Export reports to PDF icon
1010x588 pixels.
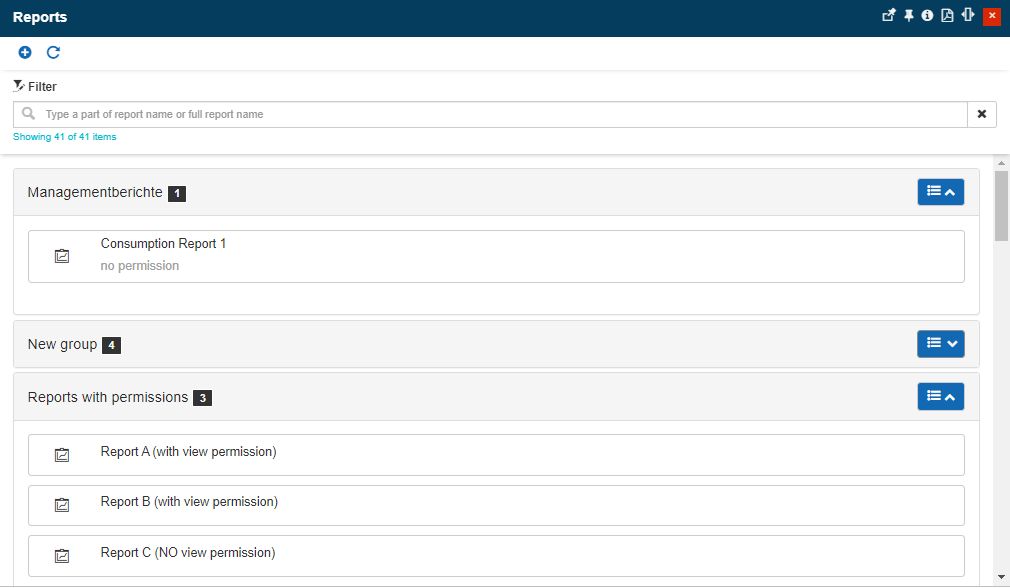pyautogui.click(x=947, y=16)
